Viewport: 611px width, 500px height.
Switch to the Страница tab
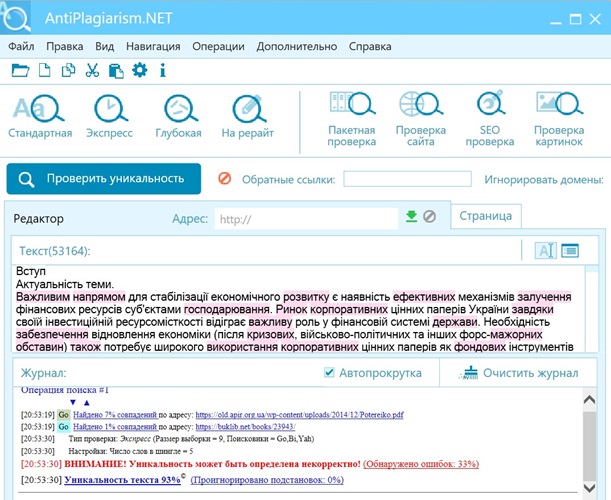coord(486,216)
